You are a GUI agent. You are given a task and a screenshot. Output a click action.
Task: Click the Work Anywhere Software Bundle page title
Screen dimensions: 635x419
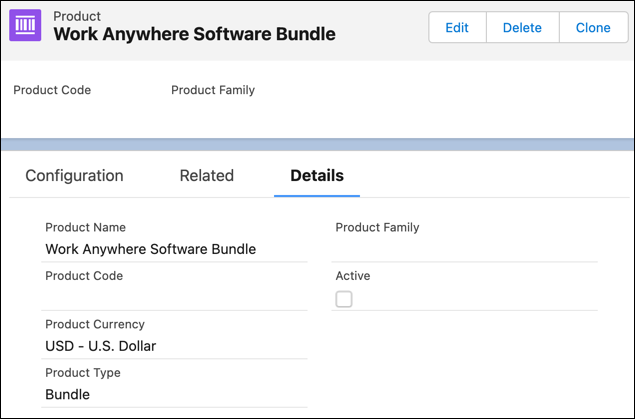coord(194,34)
